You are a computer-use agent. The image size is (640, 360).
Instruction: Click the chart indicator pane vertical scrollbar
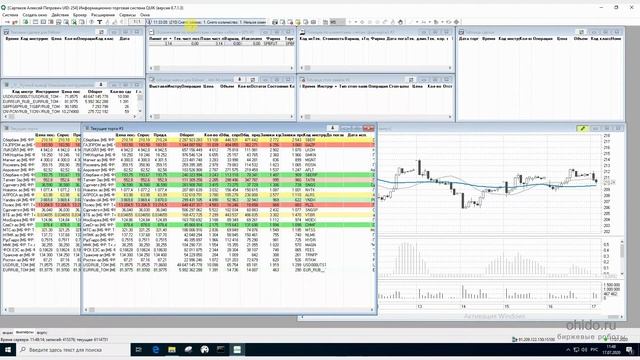click(622, 258)
